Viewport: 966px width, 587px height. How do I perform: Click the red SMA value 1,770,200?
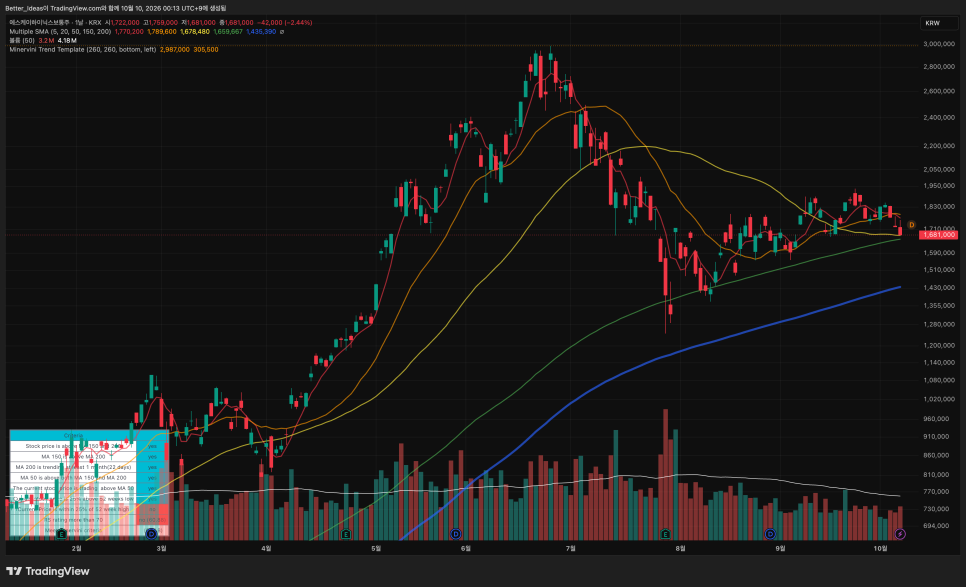(x=129, y=31)
